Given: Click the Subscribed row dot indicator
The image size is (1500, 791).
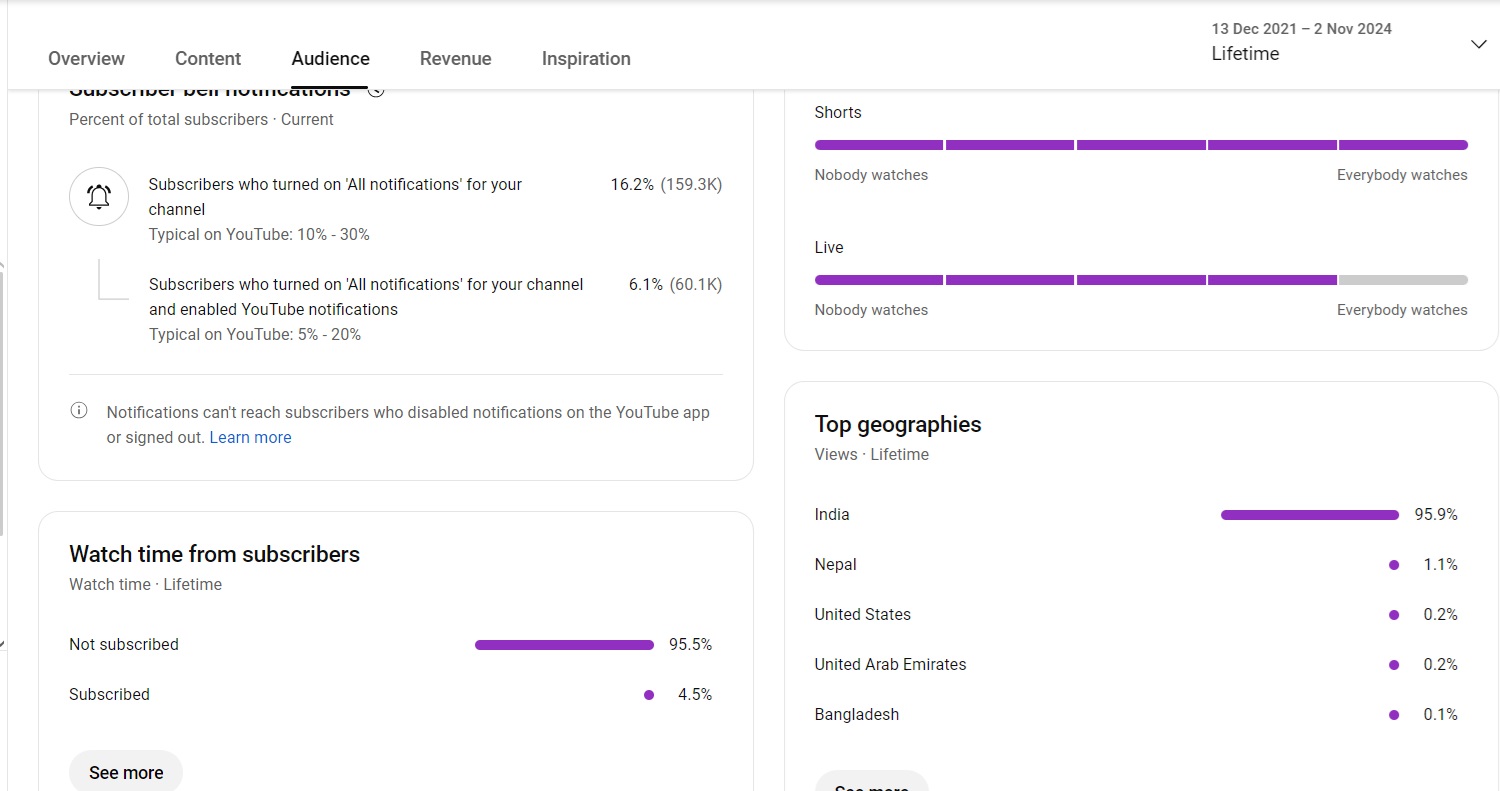Looking at the screenshot, I should (x=649, y=695).
